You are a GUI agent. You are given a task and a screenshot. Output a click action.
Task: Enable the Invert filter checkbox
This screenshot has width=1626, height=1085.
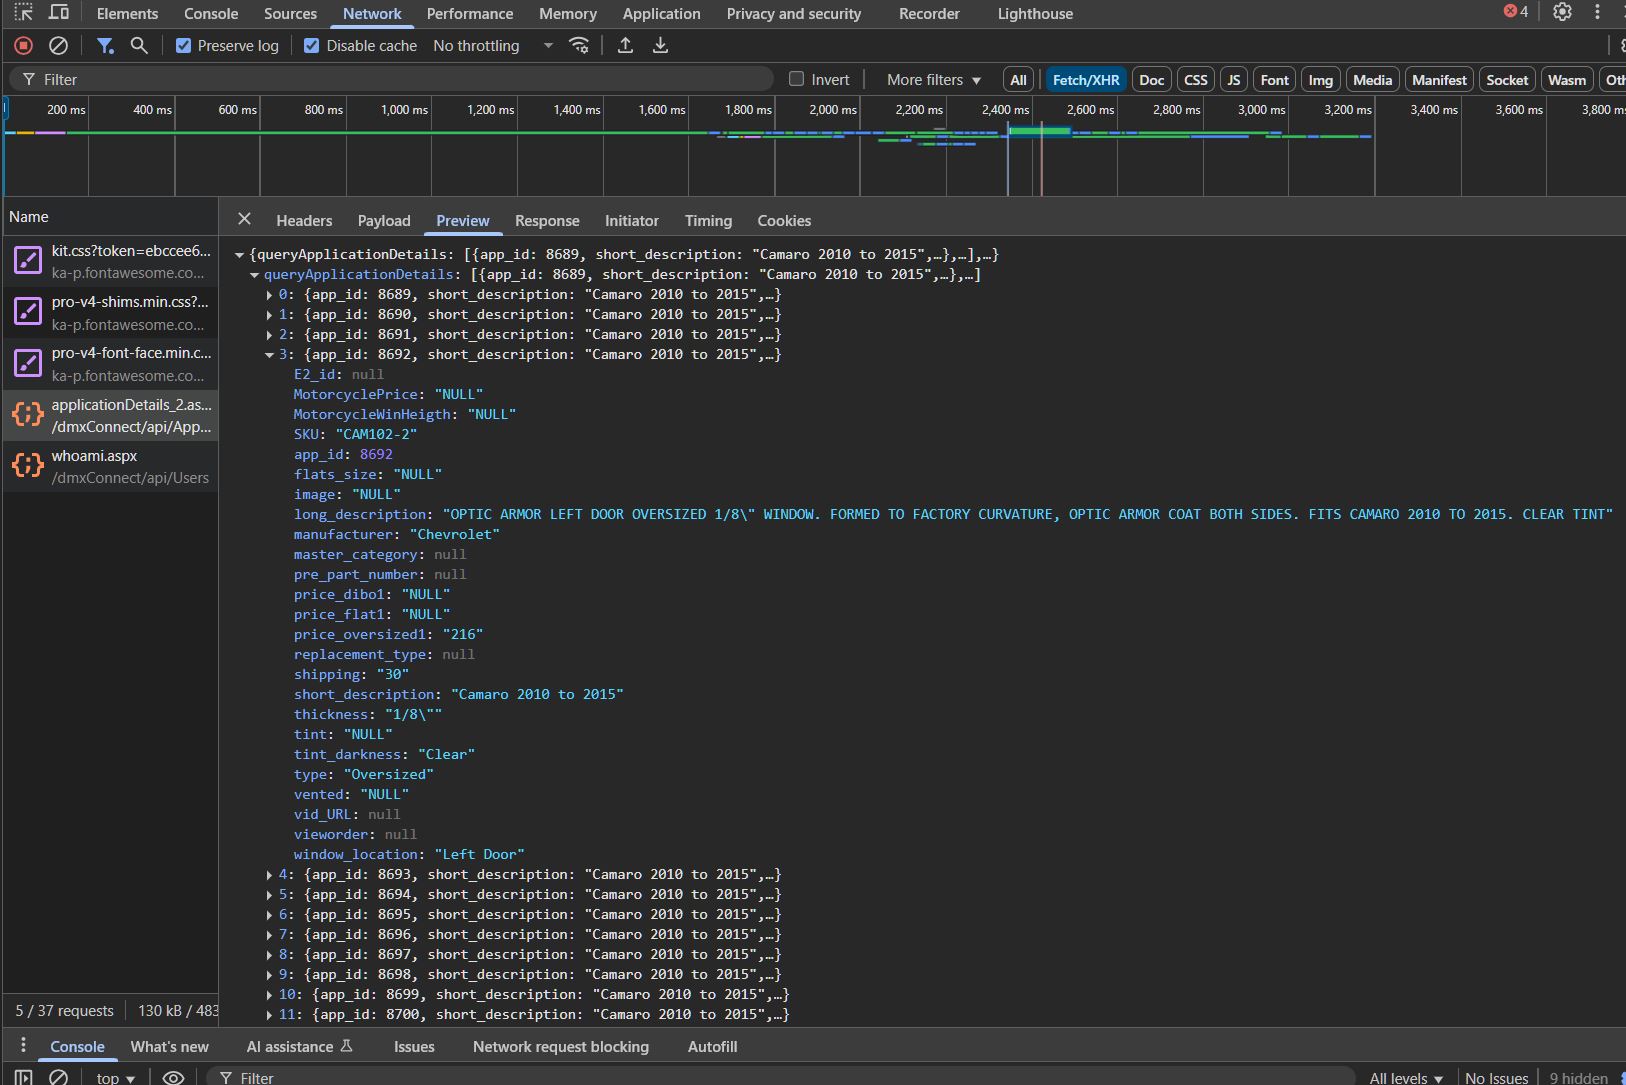tap(796, 79)
